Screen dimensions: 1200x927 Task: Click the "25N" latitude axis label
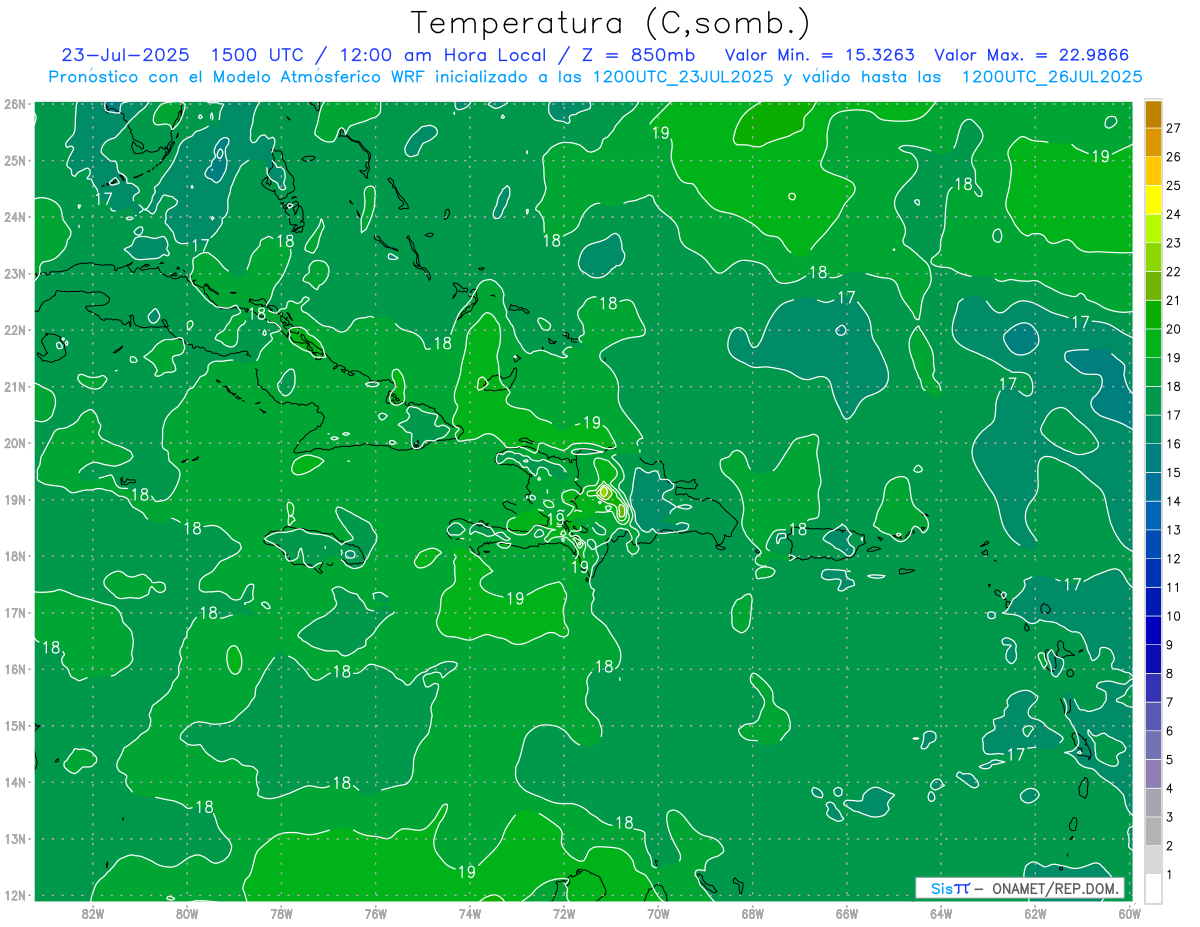click(15, 160)
